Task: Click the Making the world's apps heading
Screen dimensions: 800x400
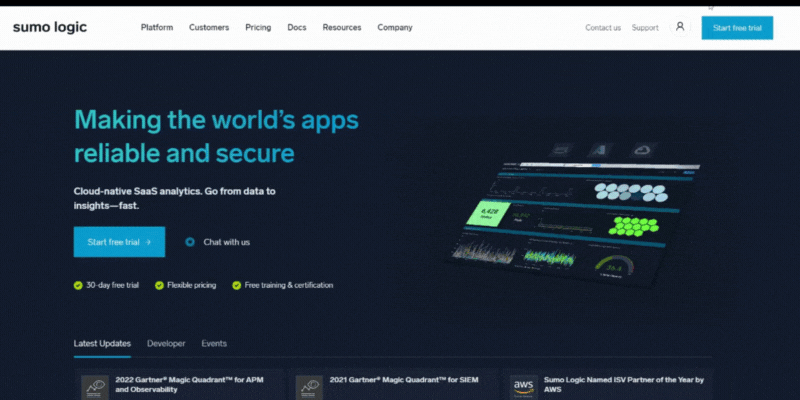Action: point(216,136)
